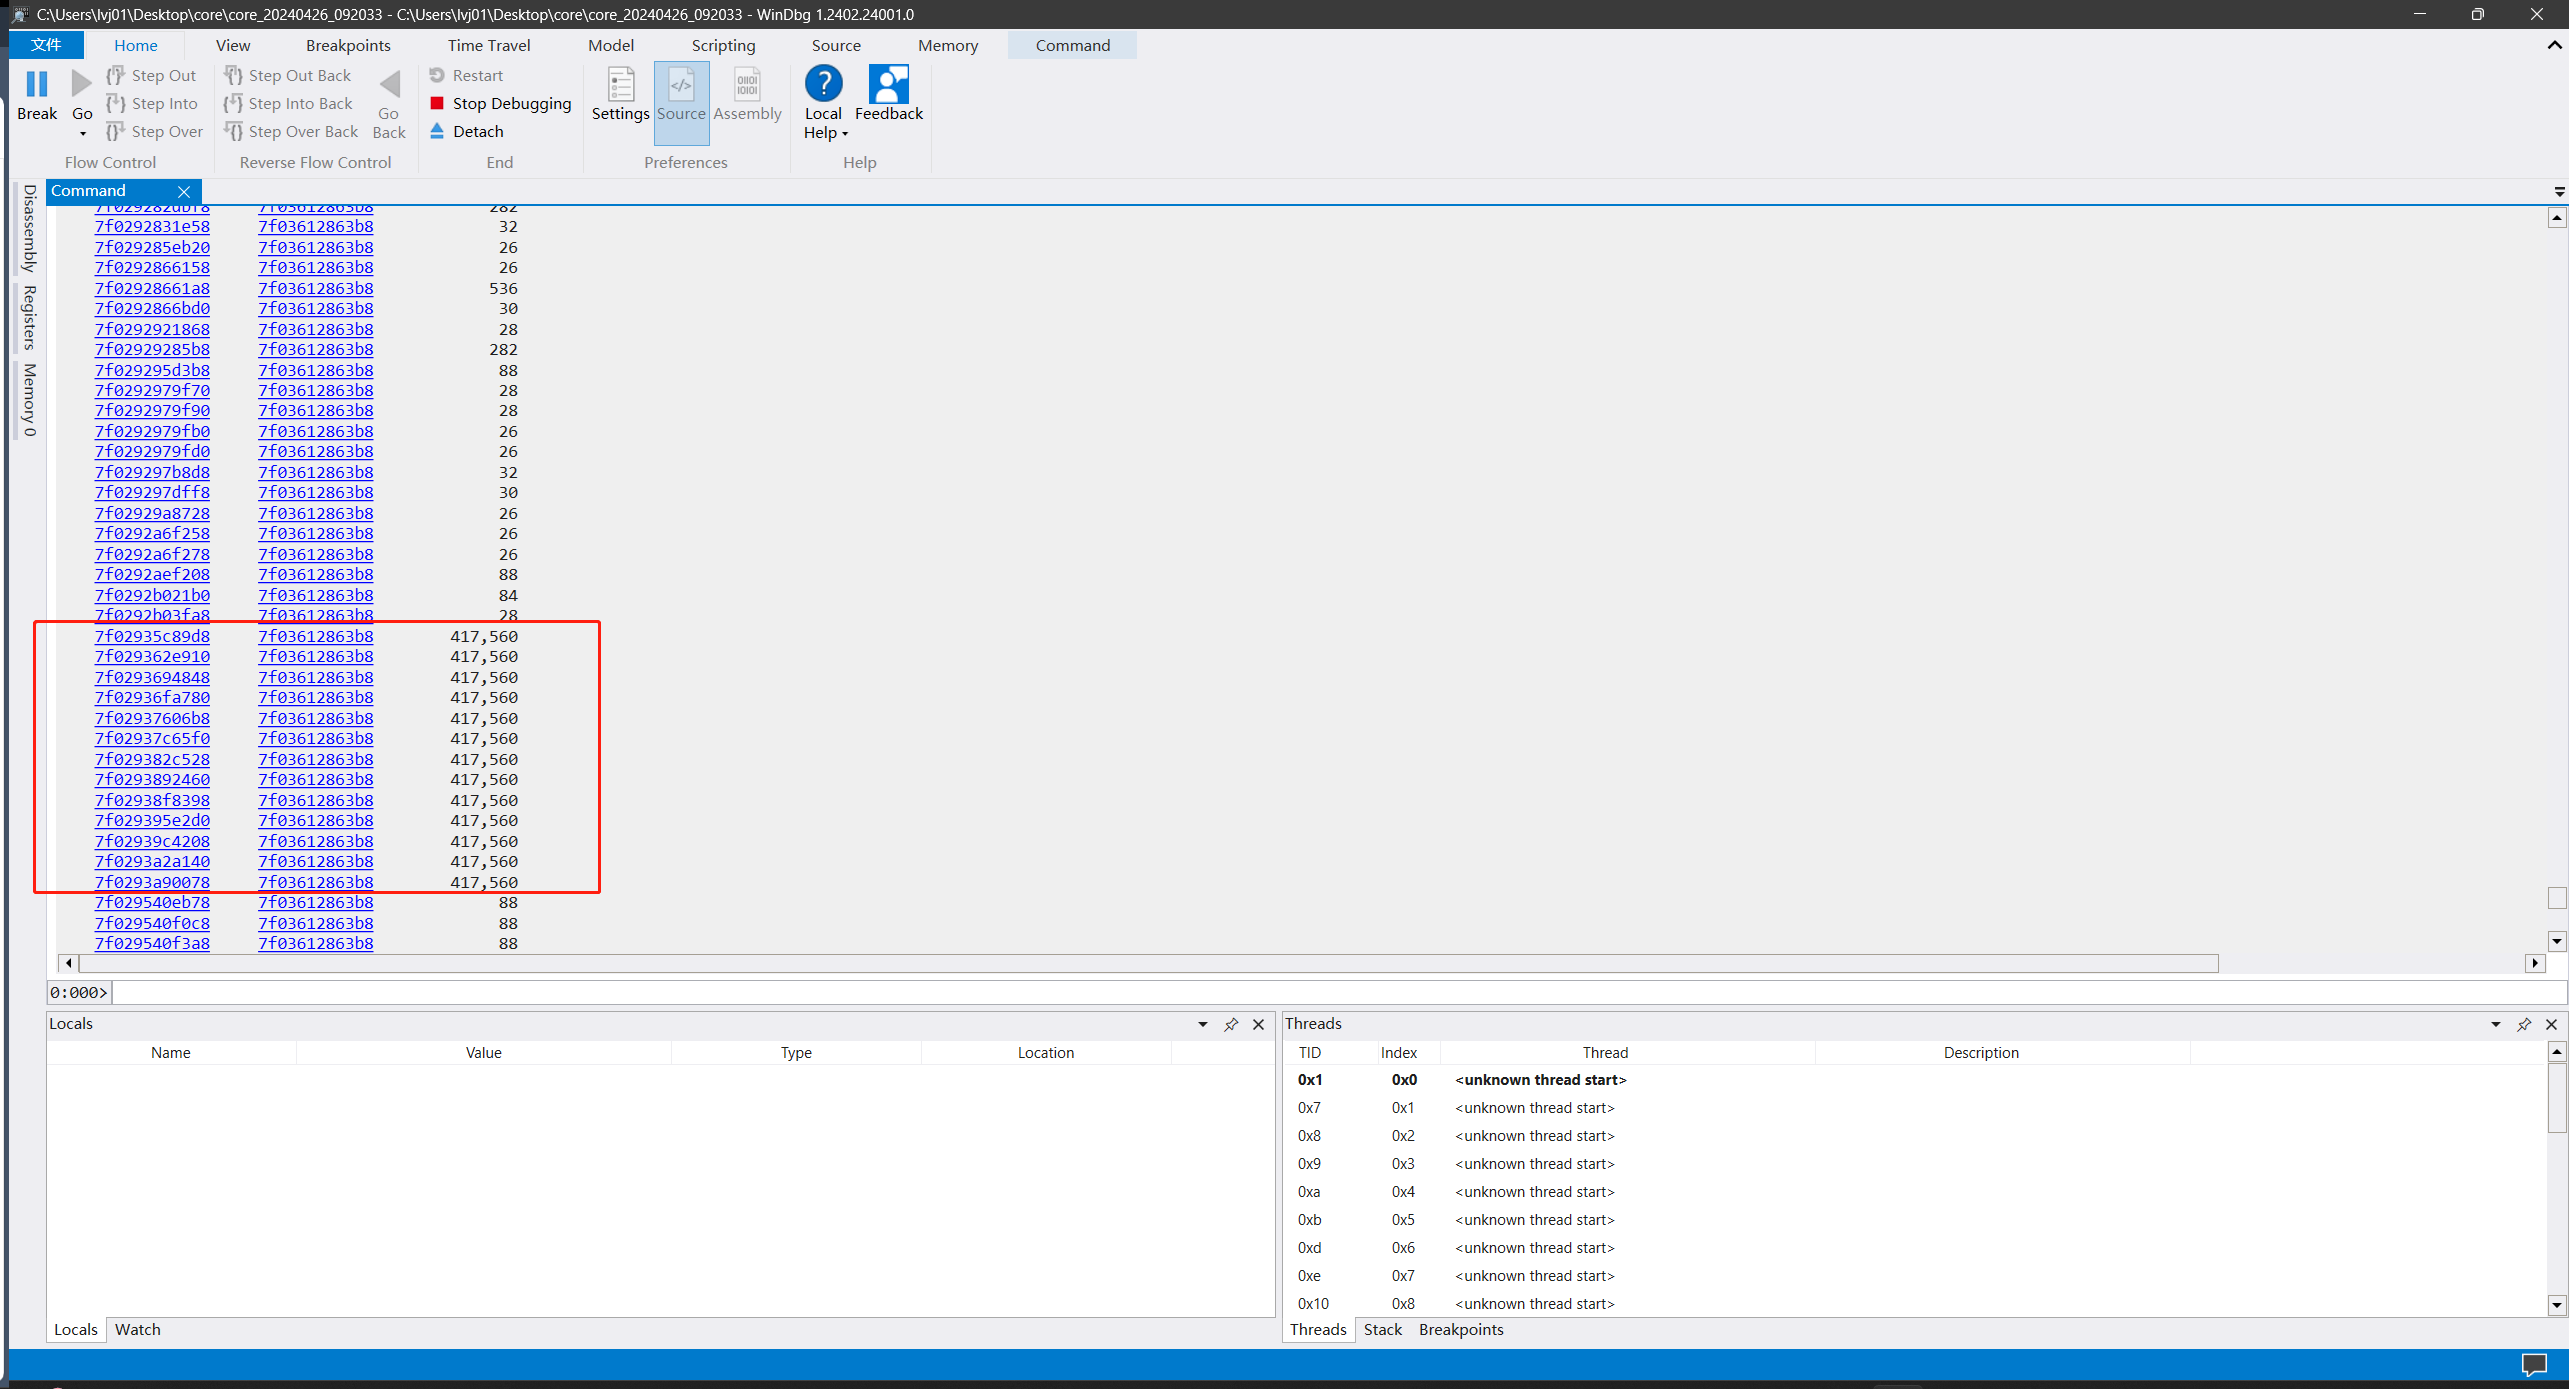Click the Feedback icon
2569x1389 pixels.
pos(888,84)
